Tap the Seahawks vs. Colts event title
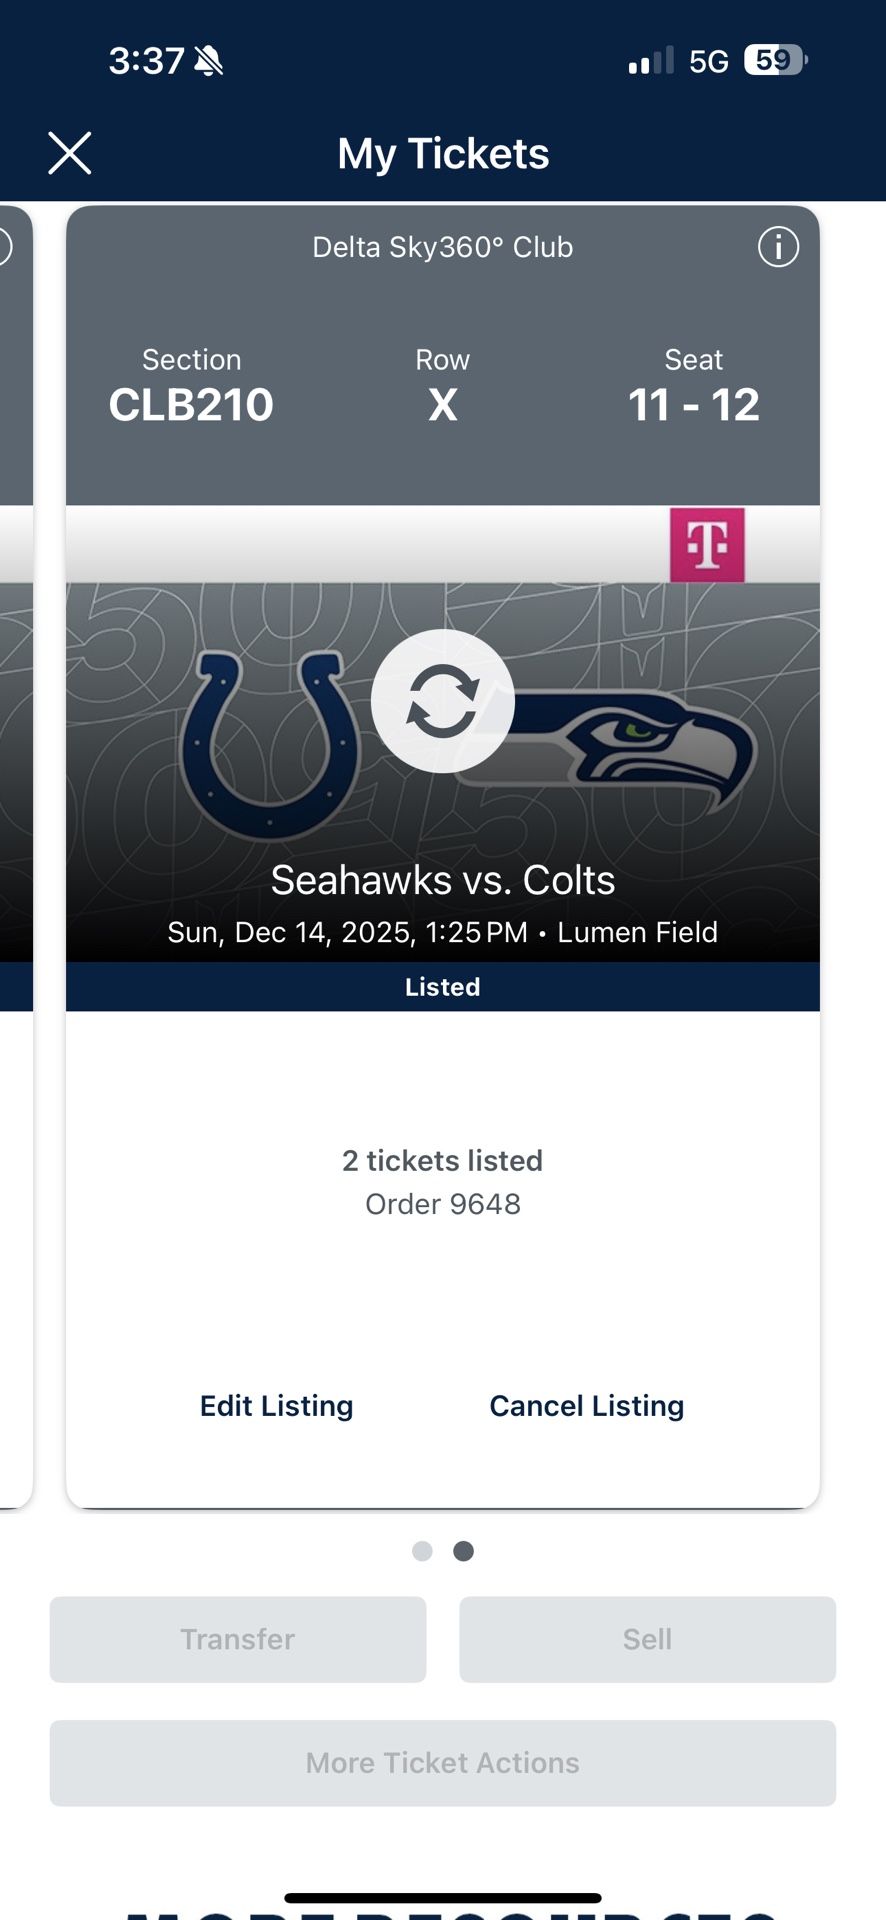Screen dimensions: 886x1920 (443, 880)
